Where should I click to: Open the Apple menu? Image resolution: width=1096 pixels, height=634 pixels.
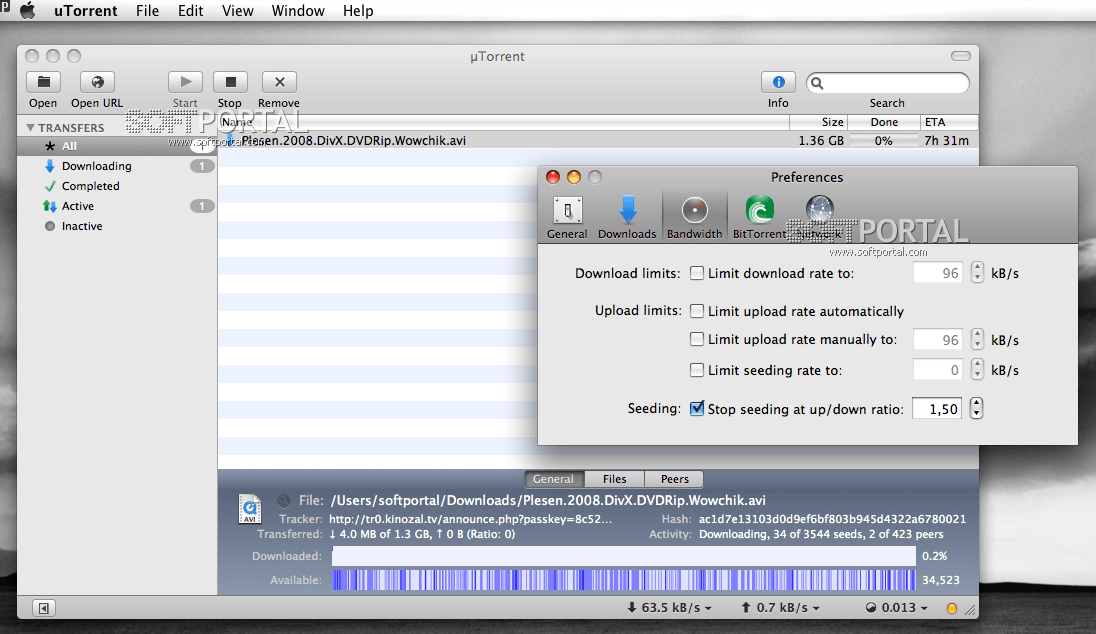[28, 10]
